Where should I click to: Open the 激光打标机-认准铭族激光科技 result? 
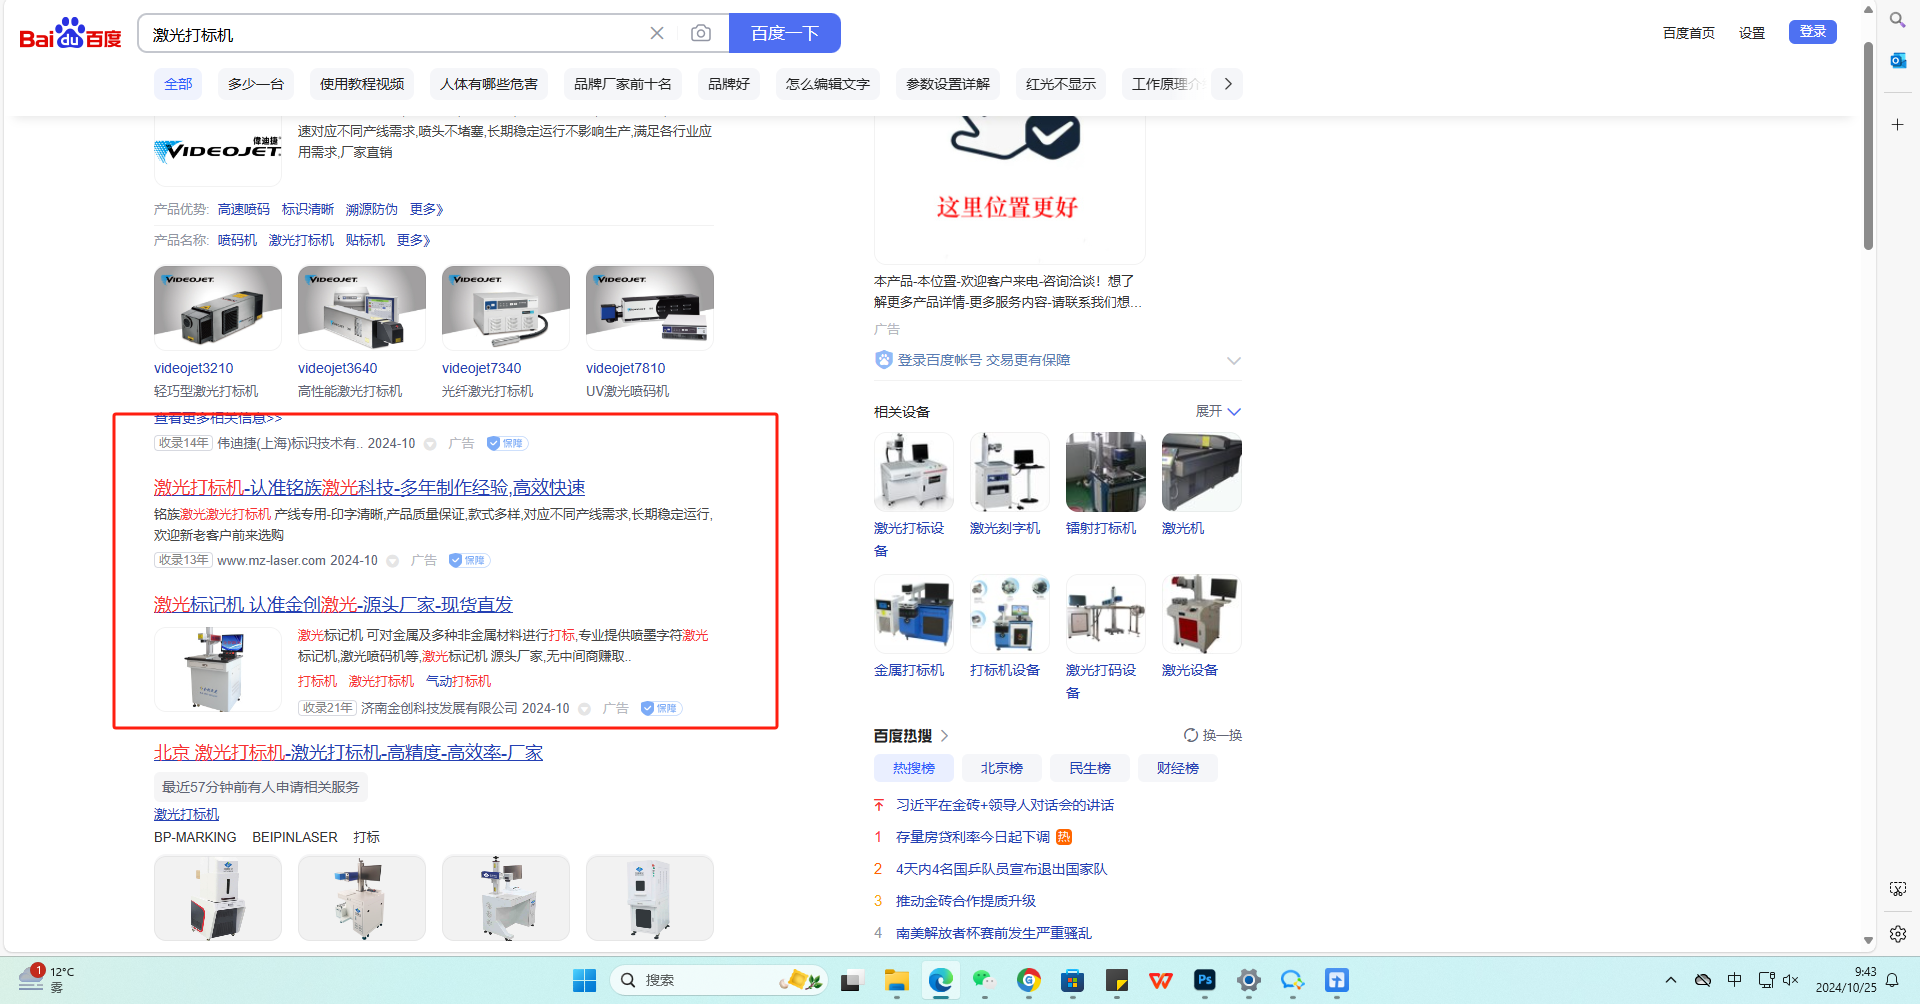[x=369, y=487]
